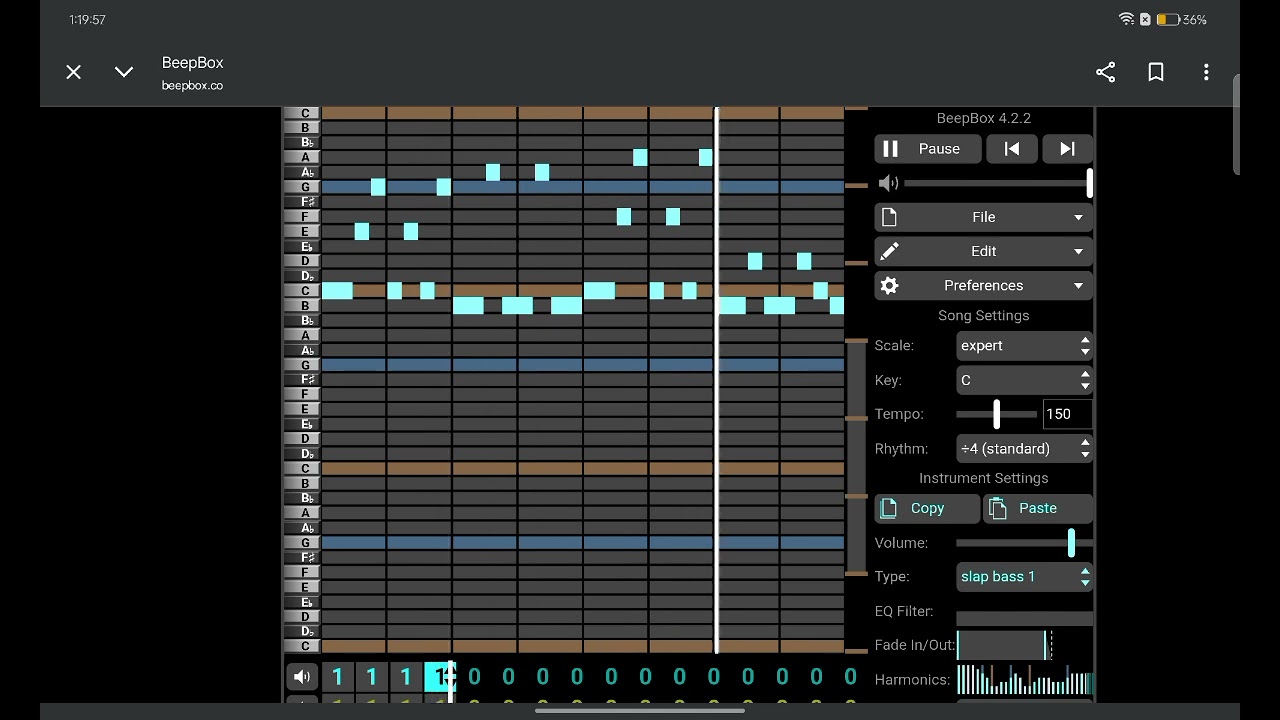Bookmark the BeepBox page
Screen dimensions: 1280x720
(1156, 72)
